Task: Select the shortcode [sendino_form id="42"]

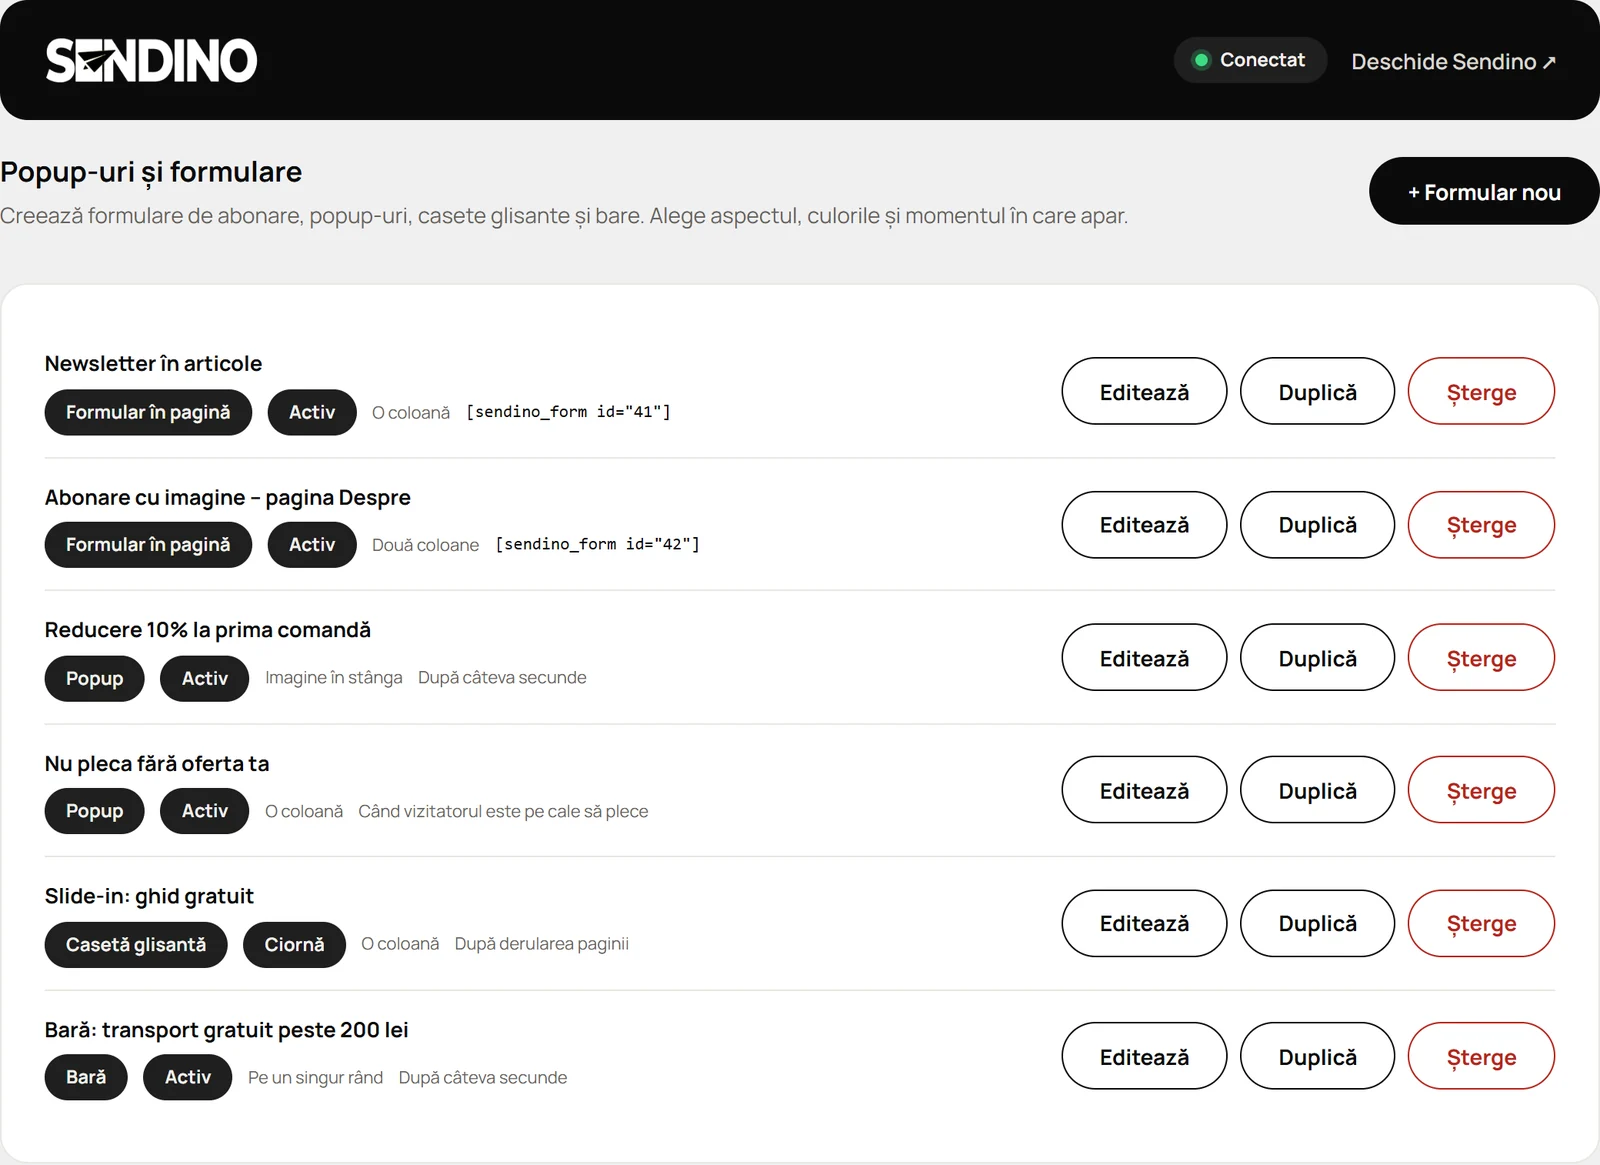Action: tap(597, 544)
